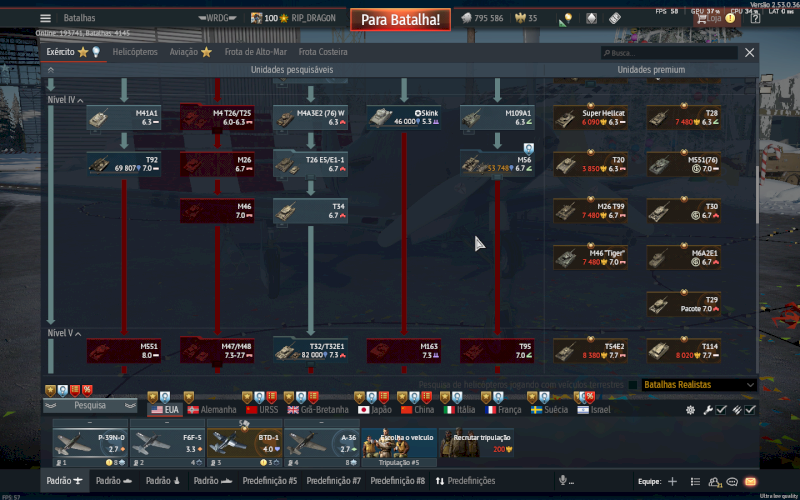The width and height of the screenshot is (800, 500).
Task: Open the hamburger main menu
Action: [45, 18]
